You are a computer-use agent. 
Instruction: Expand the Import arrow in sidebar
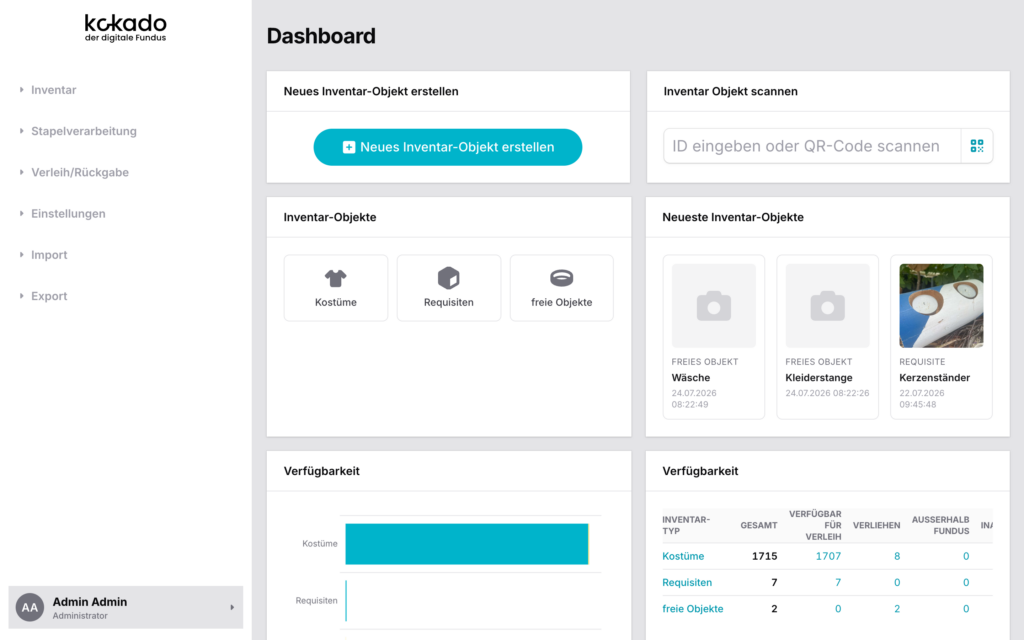[22, 254]
